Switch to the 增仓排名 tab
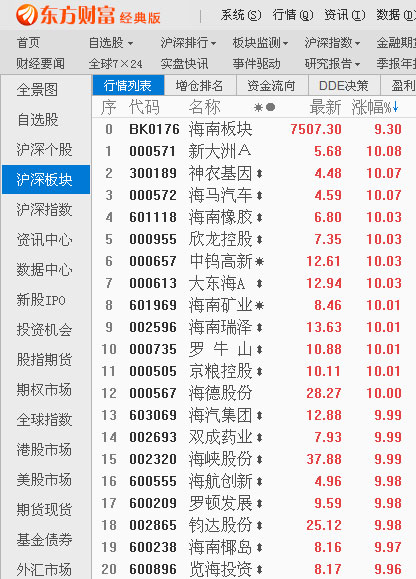Screen dimensions: 416x579 pos(199,86)
